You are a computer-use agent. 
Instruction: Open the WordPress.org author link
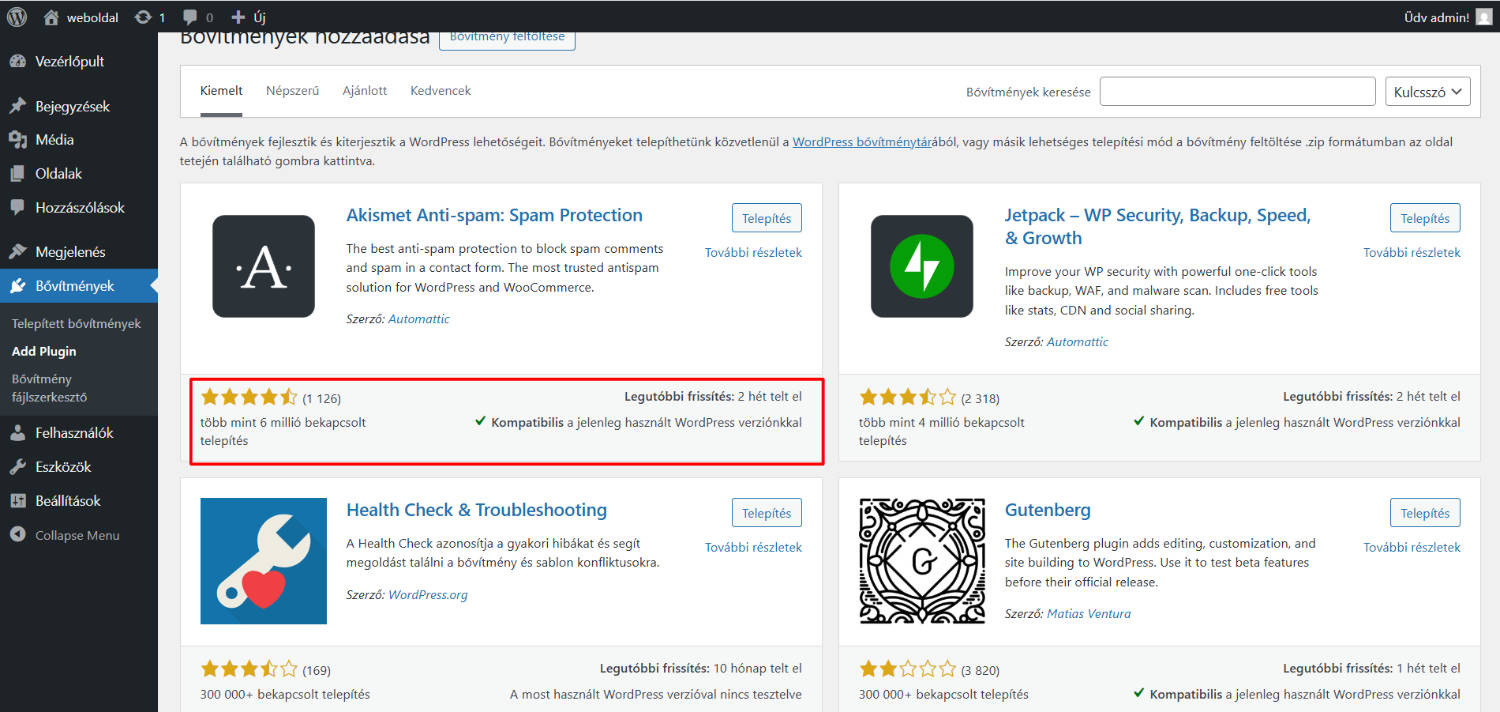428,594
